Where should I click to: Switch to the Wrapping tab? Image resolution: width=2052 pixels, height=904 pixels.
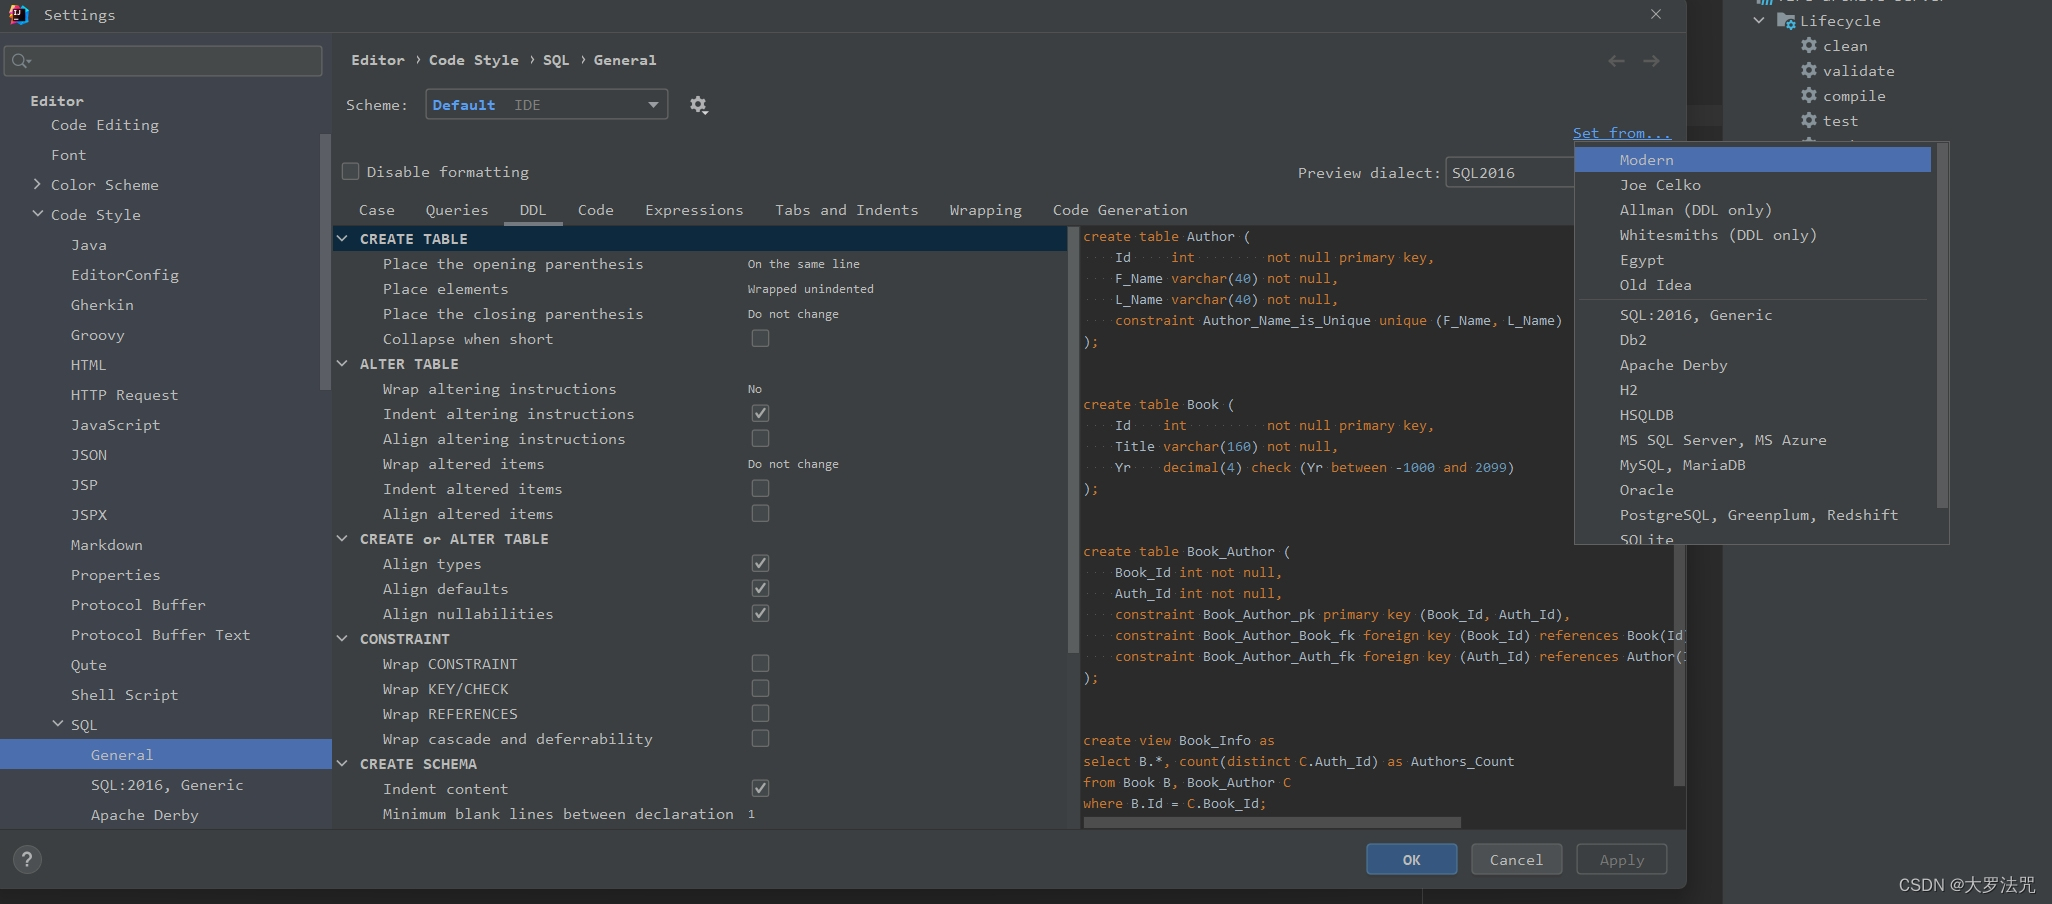985,210
